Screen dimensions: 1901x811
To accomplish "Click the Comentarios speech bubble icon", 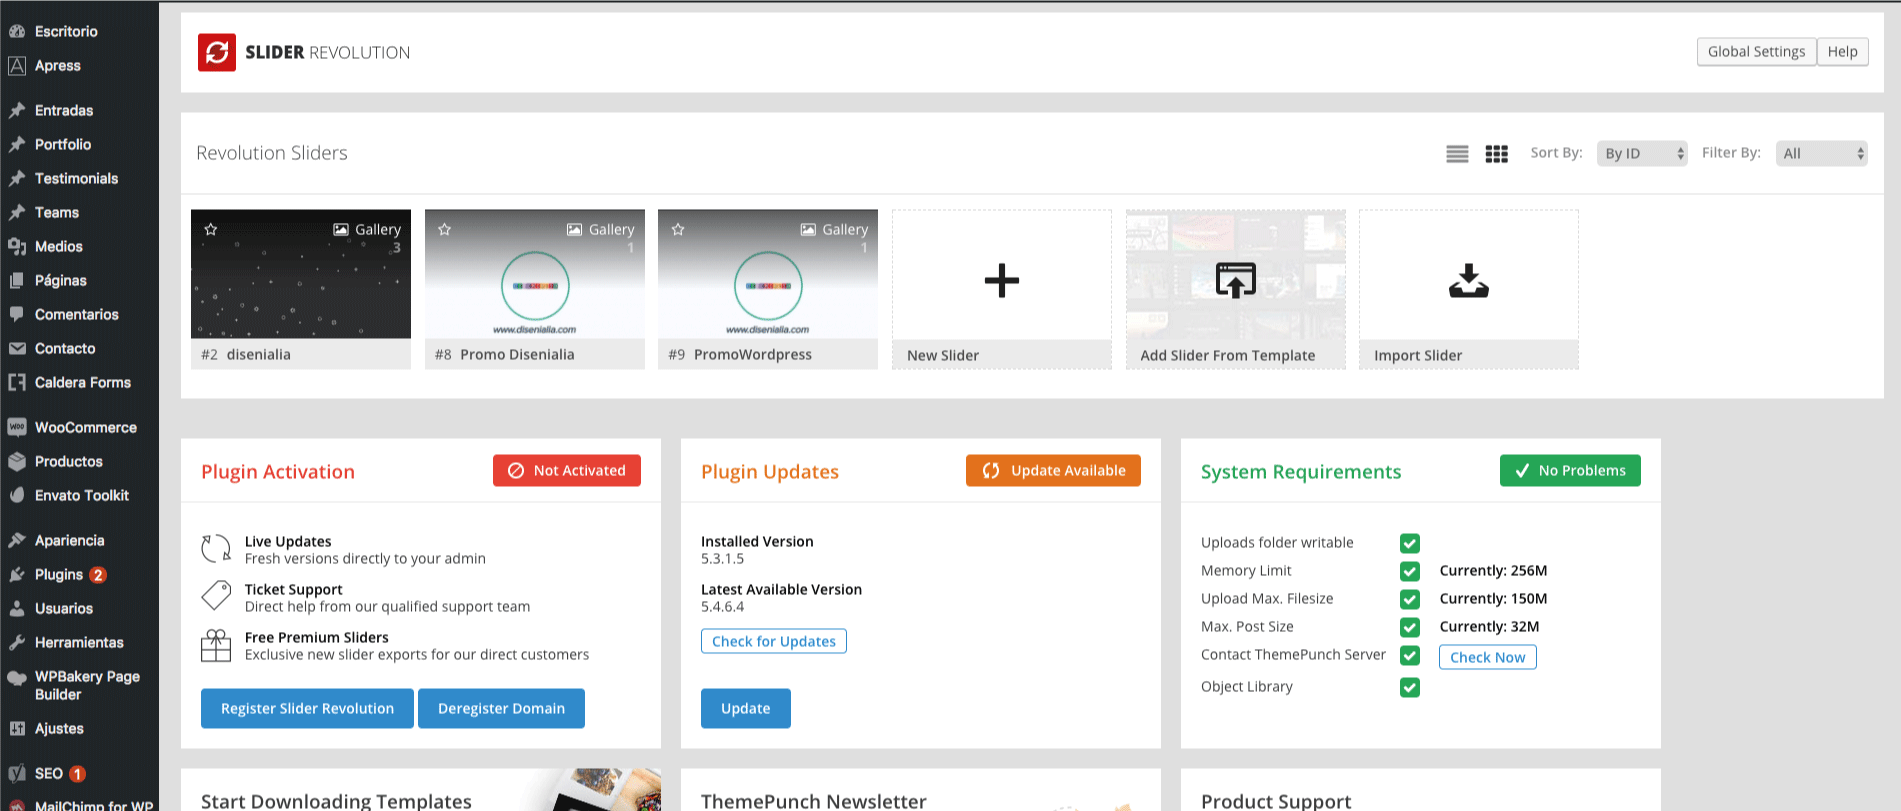I will tap(17, 314).
